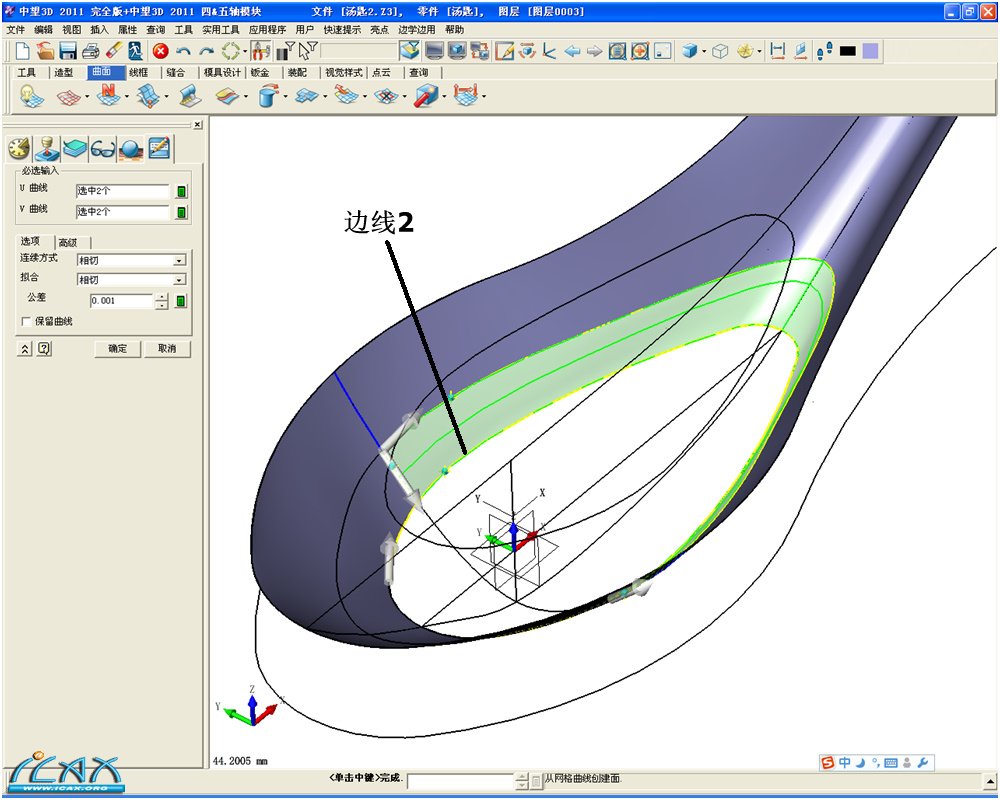Open the 插入 menu
Image resolution: width=1000 pixels, height=800 pixels.
click(99, 30)
